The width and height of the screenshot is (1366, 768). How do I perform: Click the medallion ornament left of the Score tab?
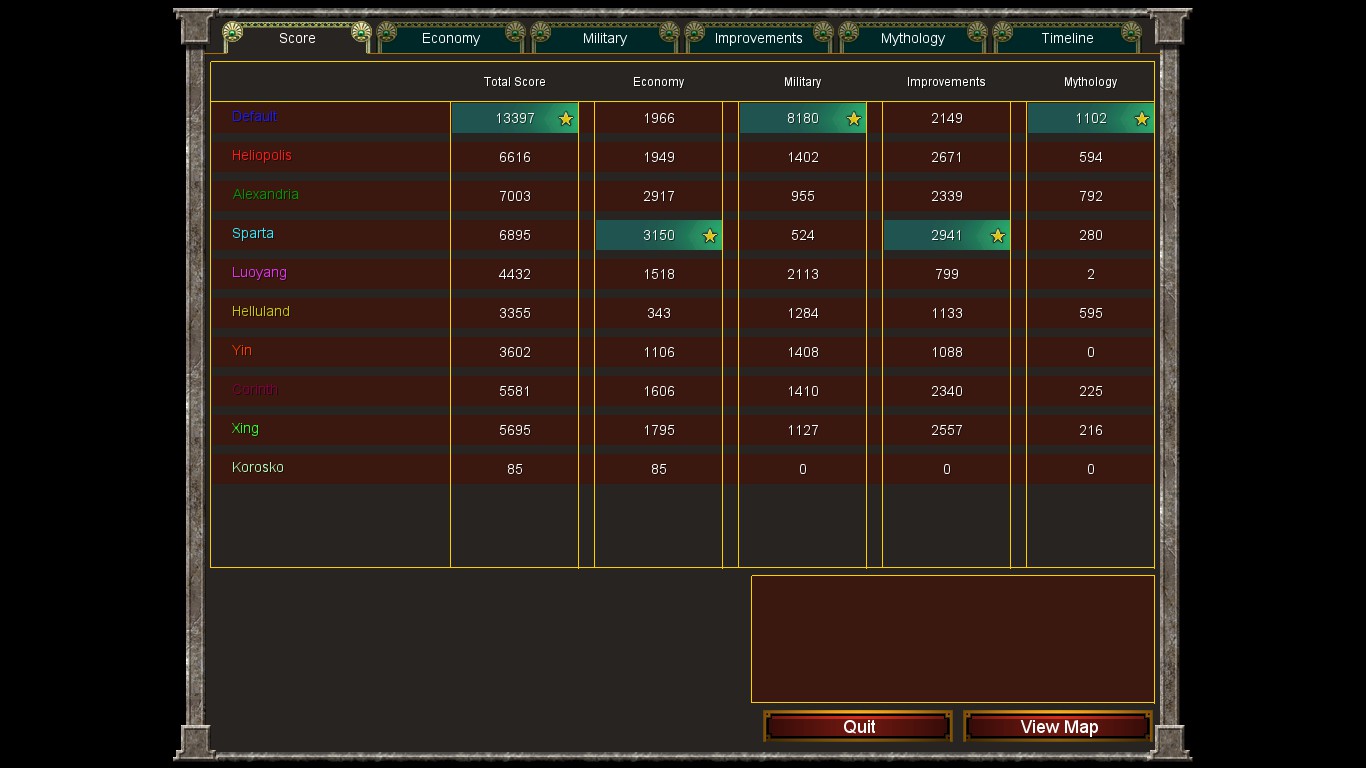coord(233,33)
